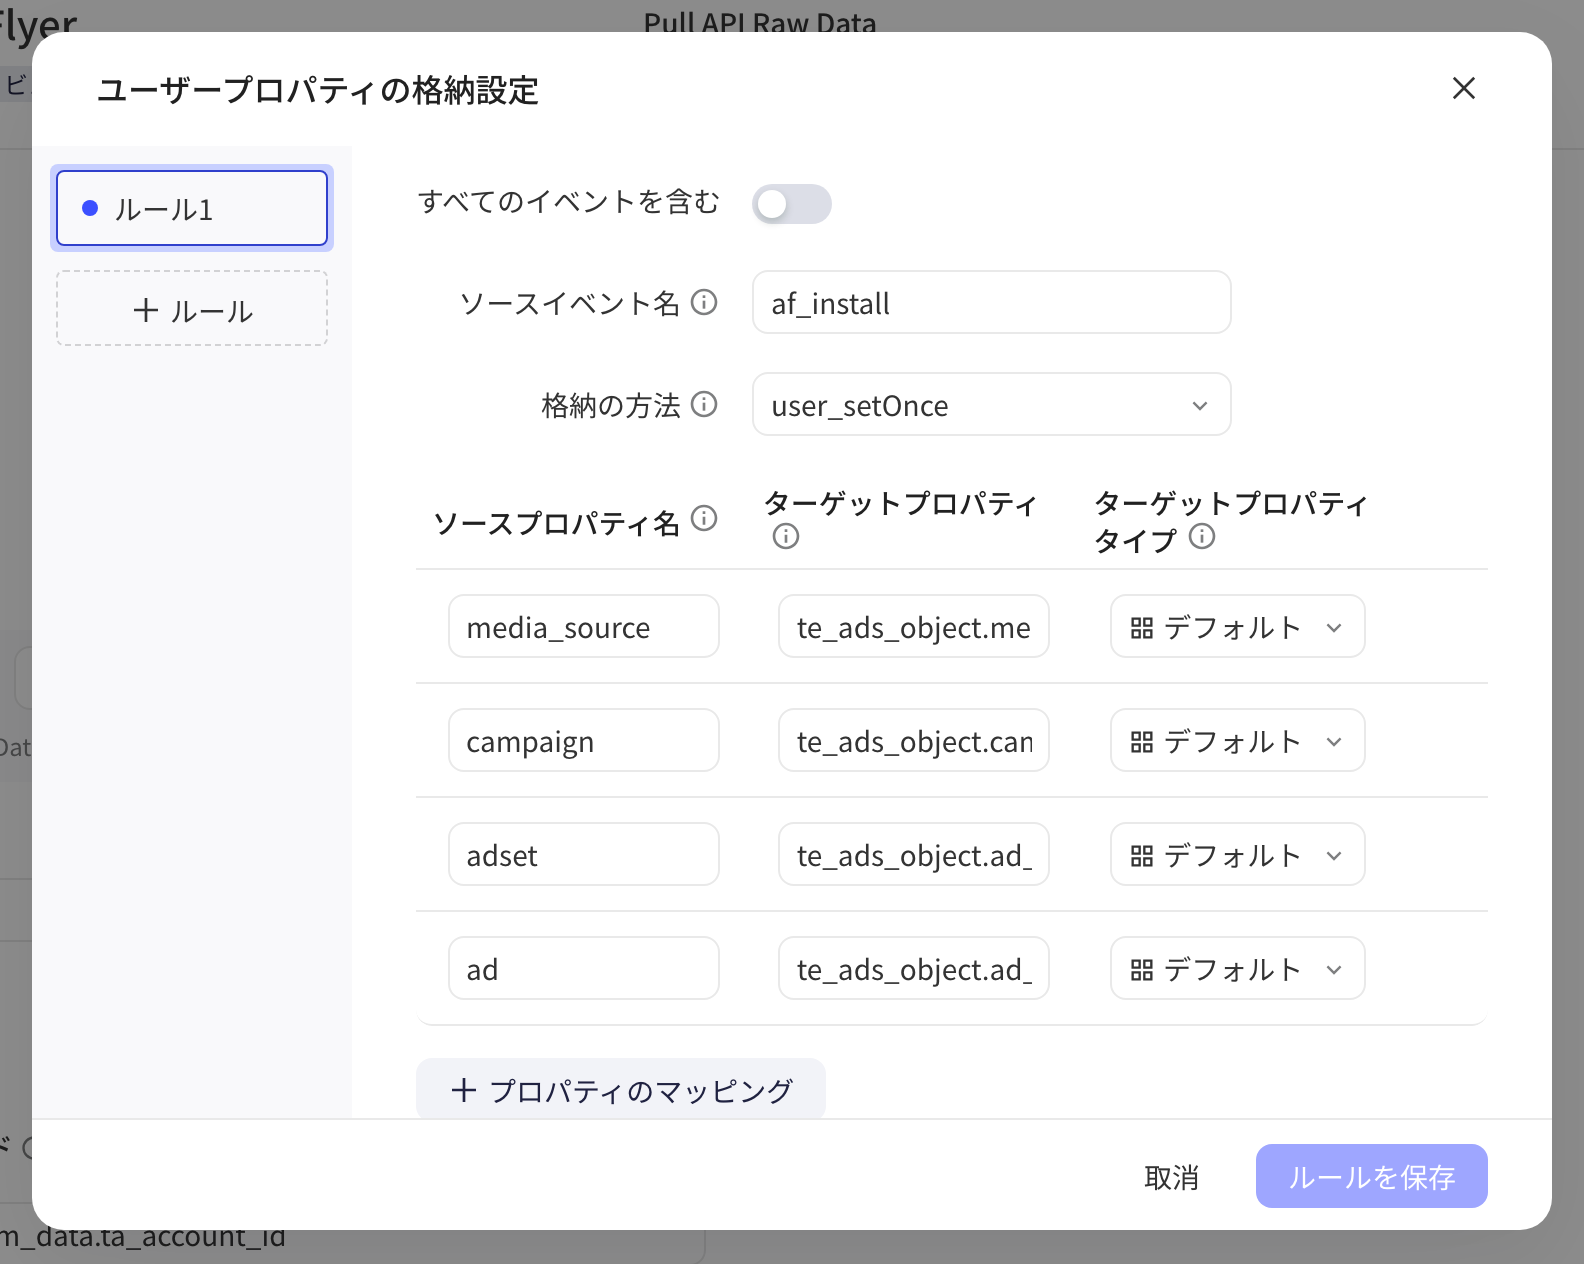
Task: Toggle すべてのイベントを含む switch
Action: point(792,204)
